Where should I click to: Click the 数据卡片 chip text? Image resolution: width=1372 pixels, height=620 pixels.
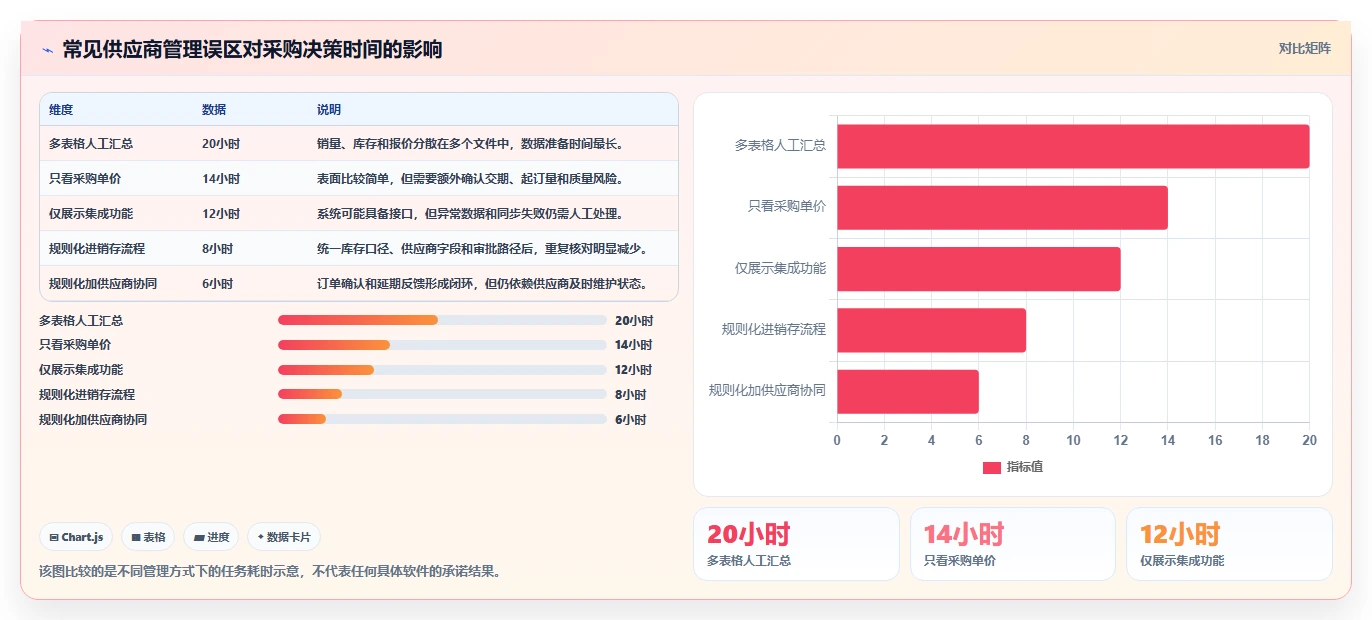pos(288,537)
